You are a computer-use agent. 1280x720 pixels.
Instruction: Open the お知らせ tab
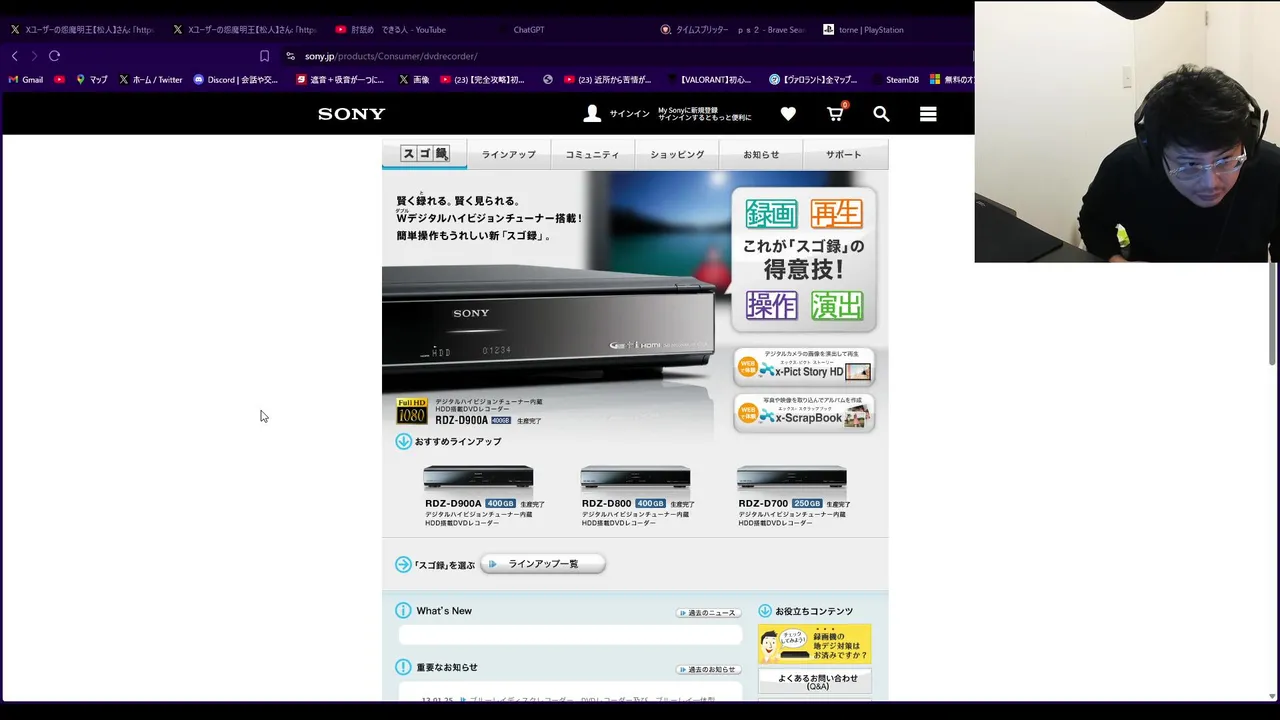(761, 154)
